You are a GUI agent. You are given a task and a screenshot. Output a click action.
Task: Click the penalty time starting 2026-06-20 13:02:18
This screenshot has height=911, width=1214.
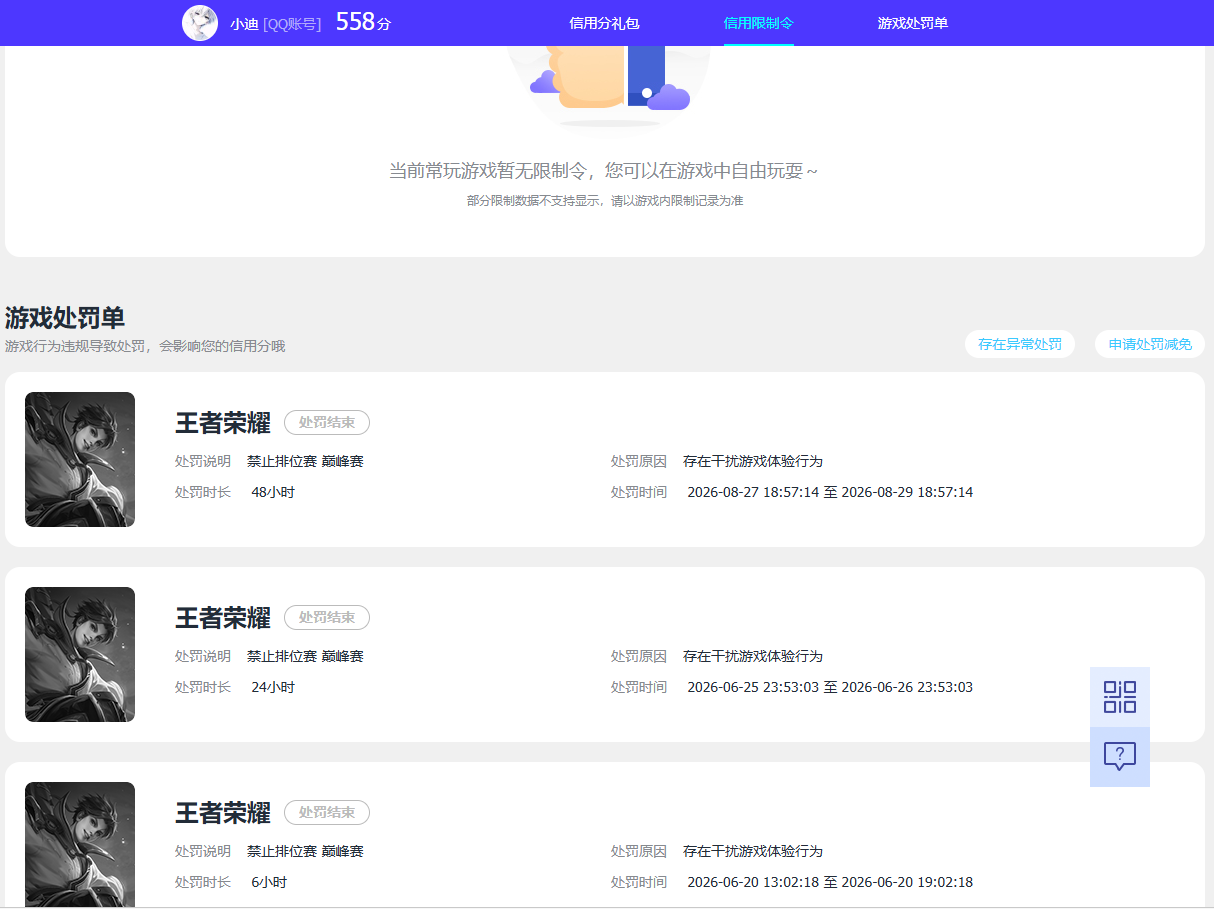[830, 883]
